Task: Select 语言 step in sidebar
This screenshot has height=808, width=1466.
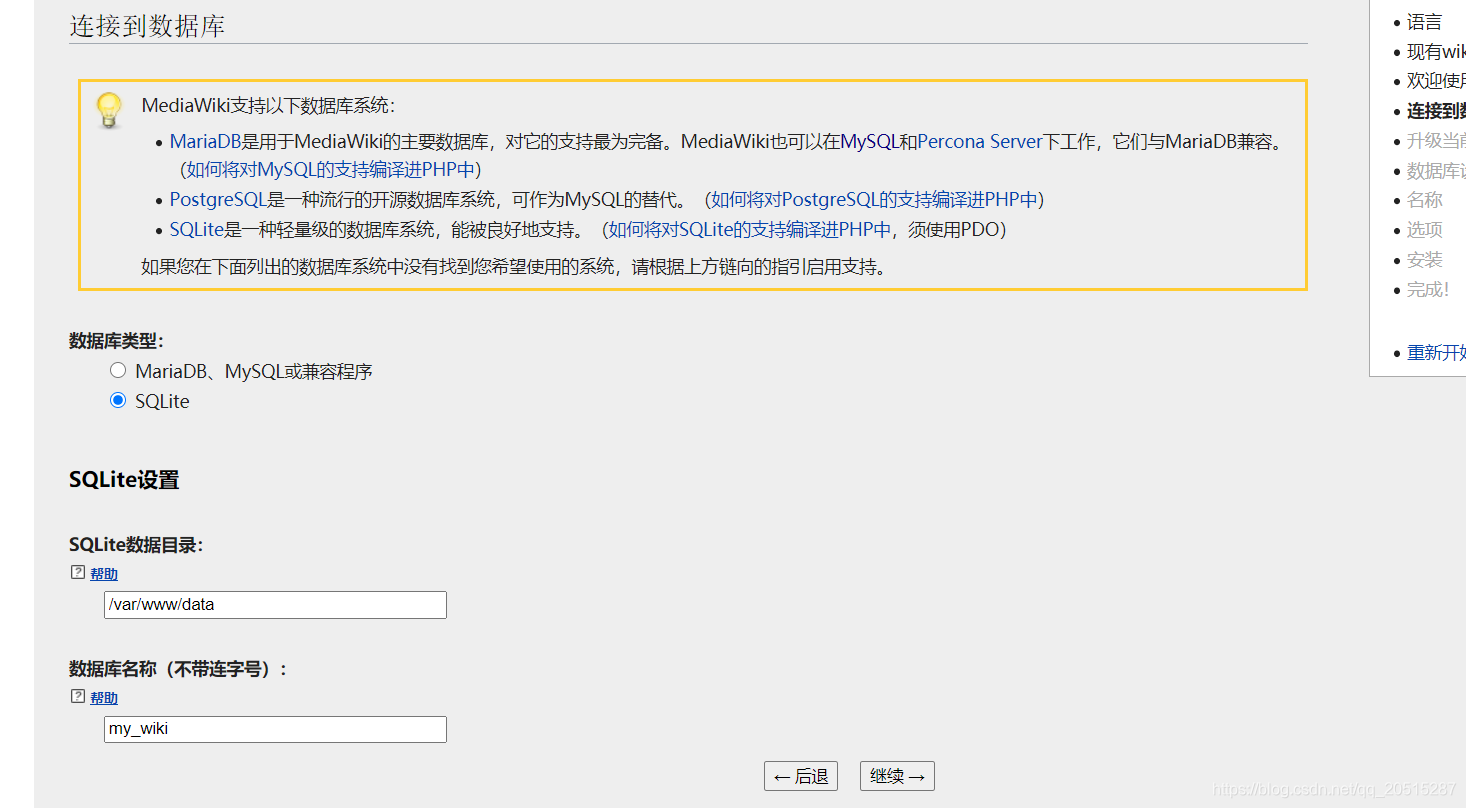Action: coord(1424,22)
